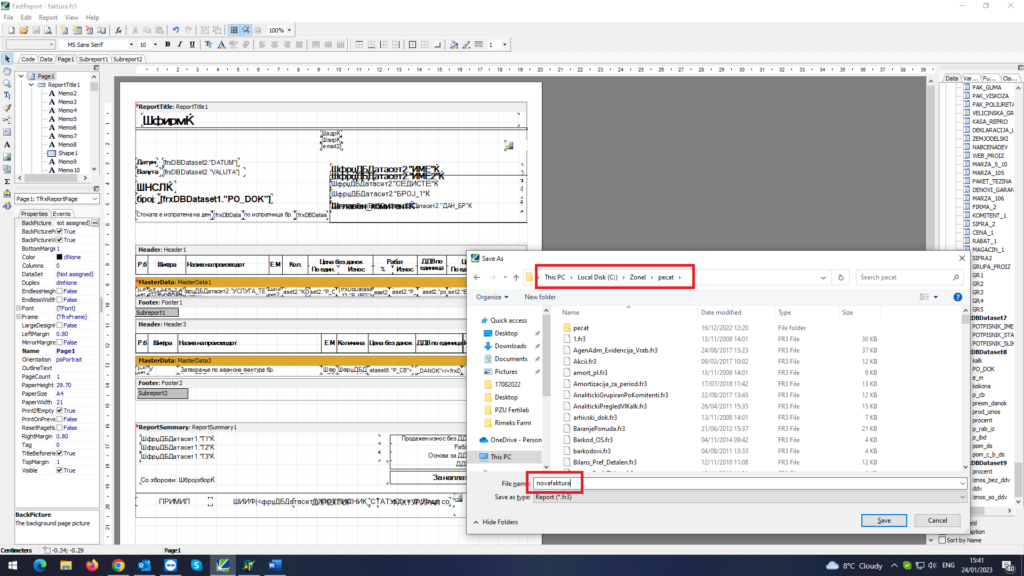Click the File name input field
The height and width of the screenshot is (576, 1024).
pos(749,483)
